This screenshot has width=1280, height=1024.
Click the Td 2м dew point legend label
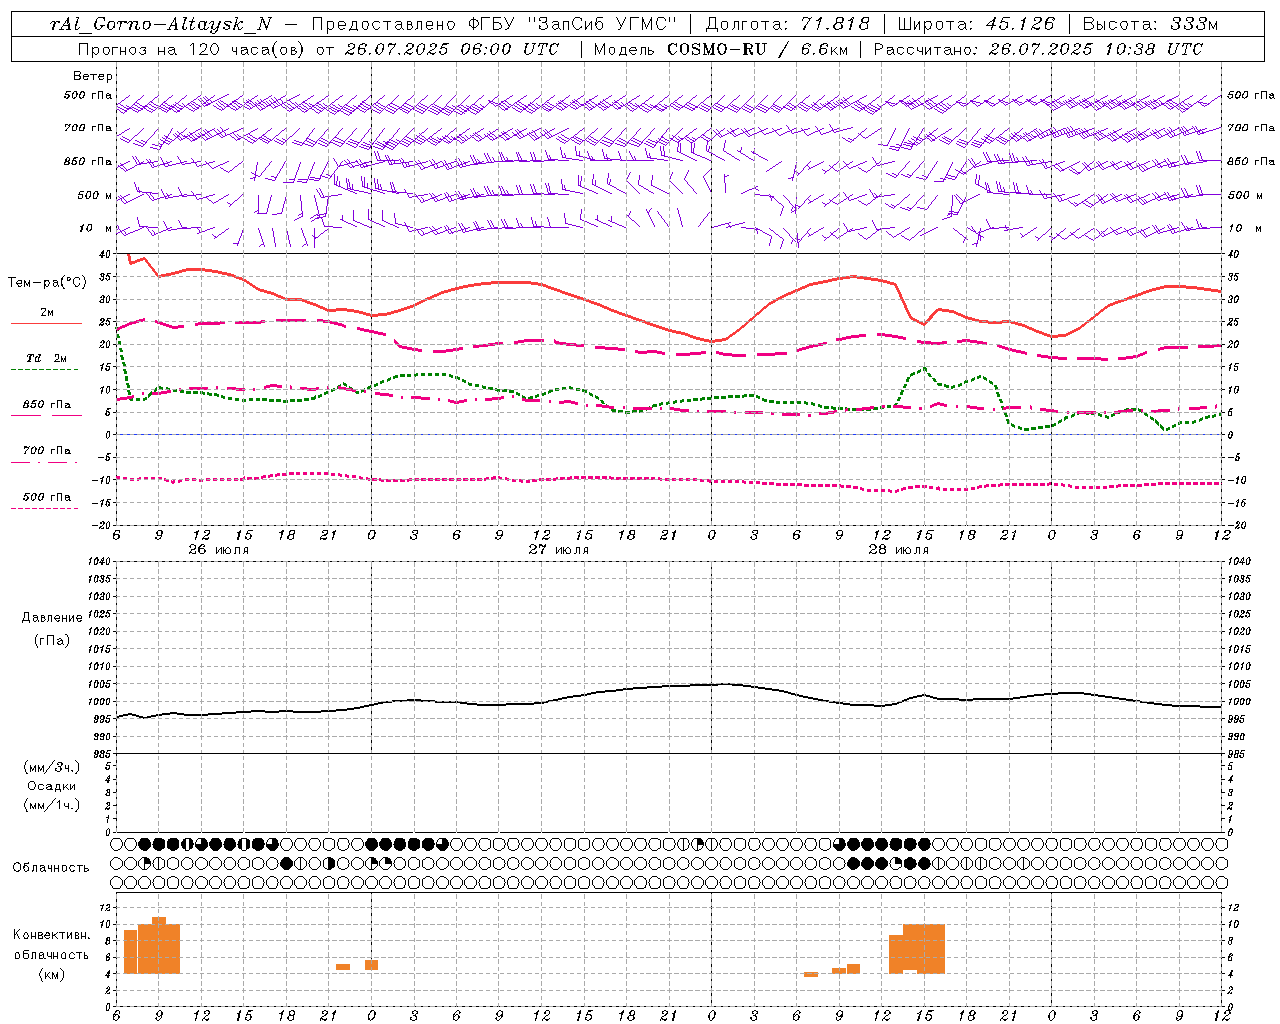tap(46, 358)
